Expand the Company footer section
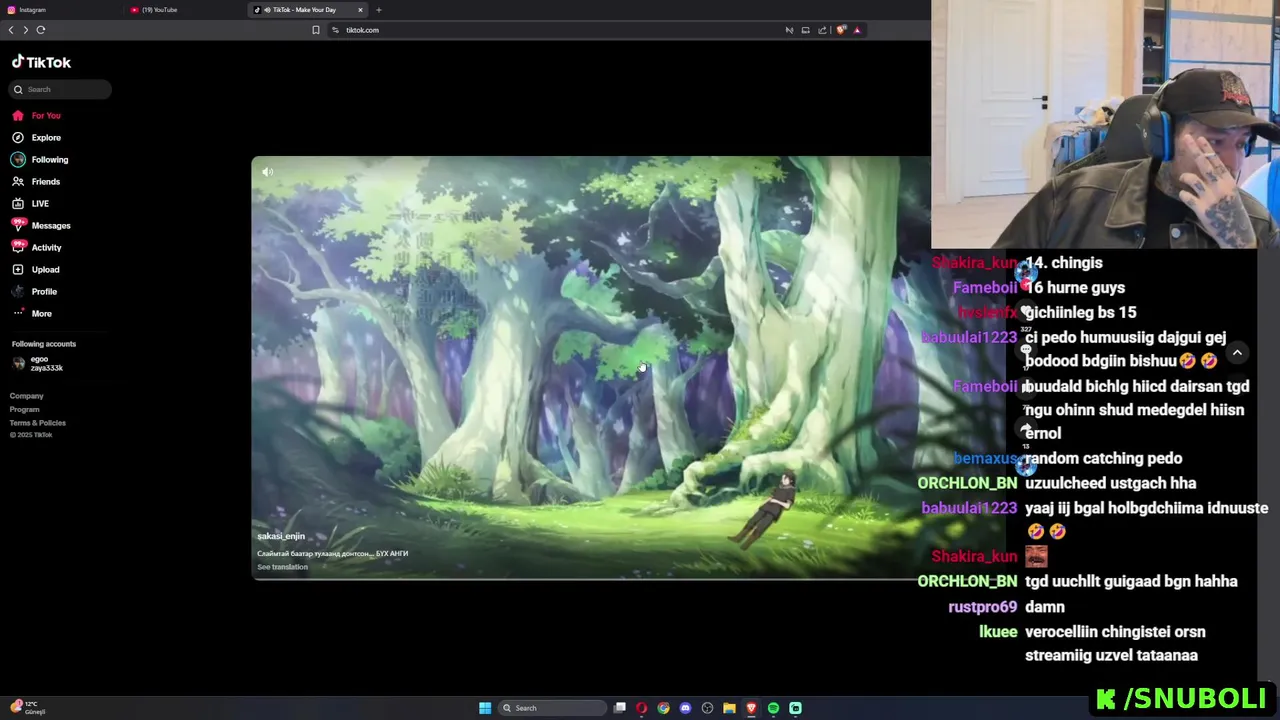This screenshot has width=1280, height=720. (27, 396)
